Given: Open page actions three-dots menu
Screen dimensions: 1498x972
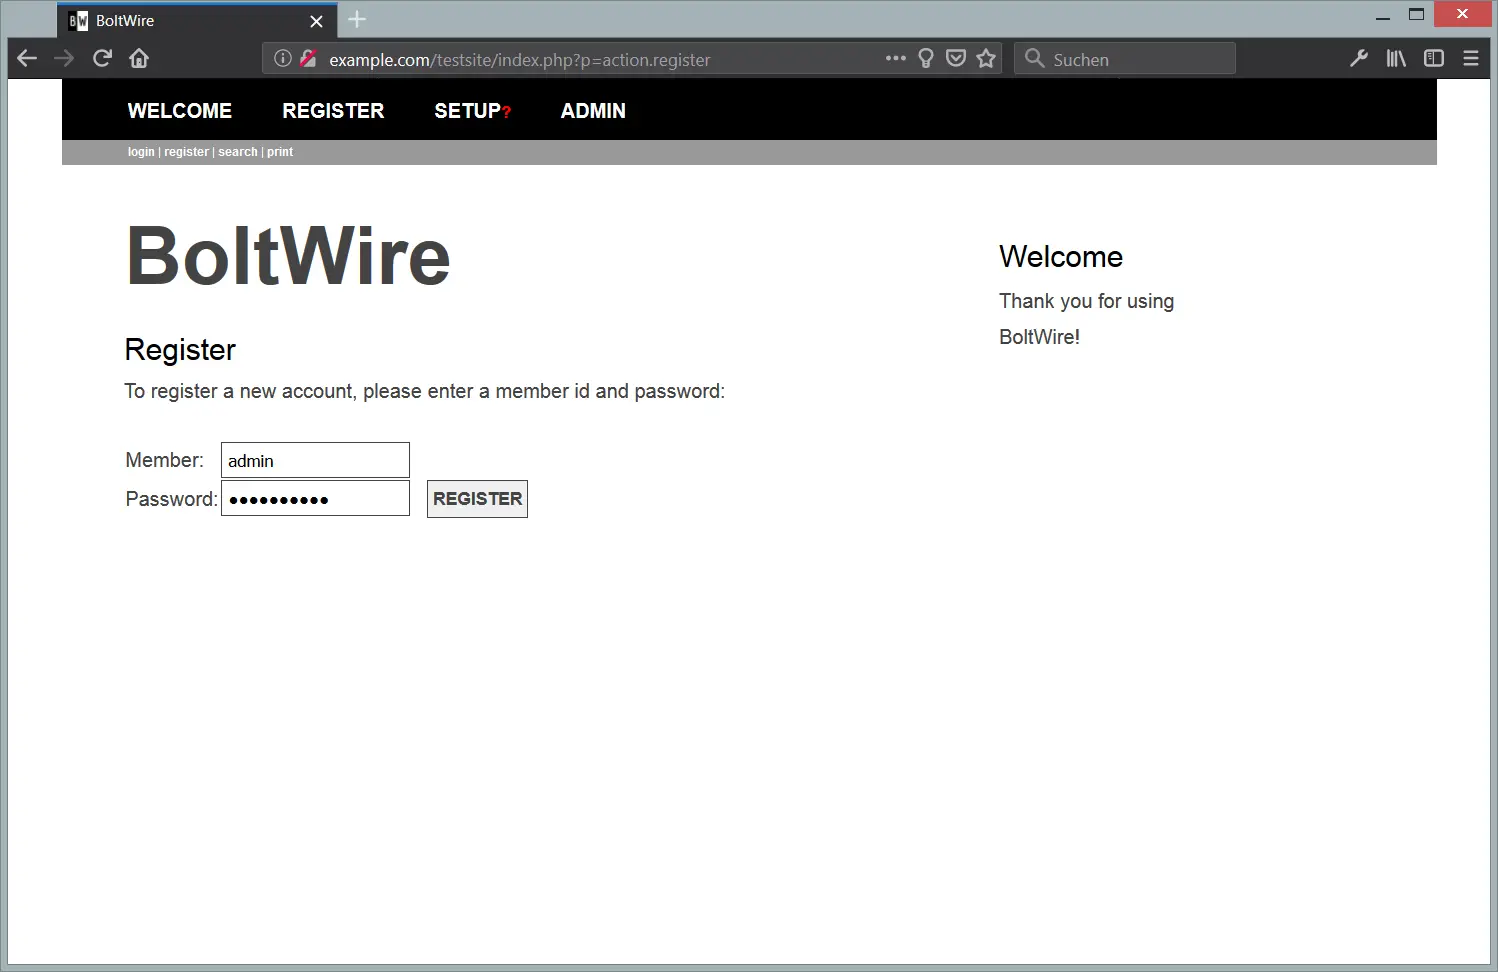Looking at the screenshot, I should pos(896,58).
